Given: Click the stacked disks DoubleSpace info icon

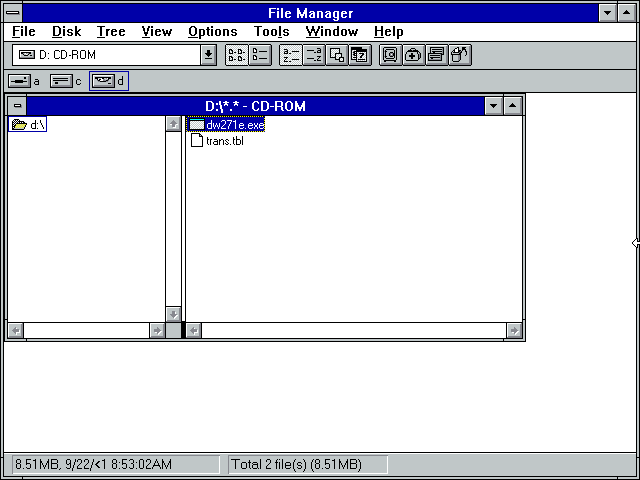Looking at the screenshot, I should (x=436, y=55).
